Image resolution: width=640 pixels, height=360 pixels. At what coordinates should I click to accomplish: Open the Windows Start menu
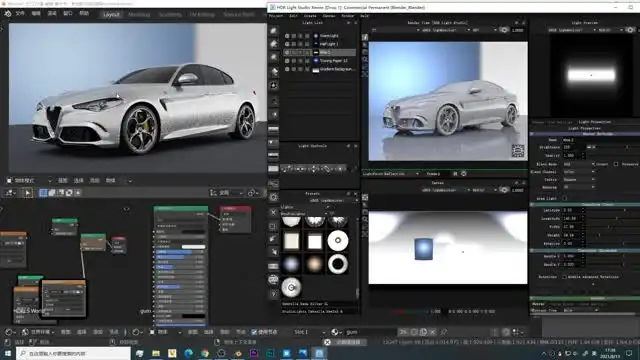pos(8,353)
